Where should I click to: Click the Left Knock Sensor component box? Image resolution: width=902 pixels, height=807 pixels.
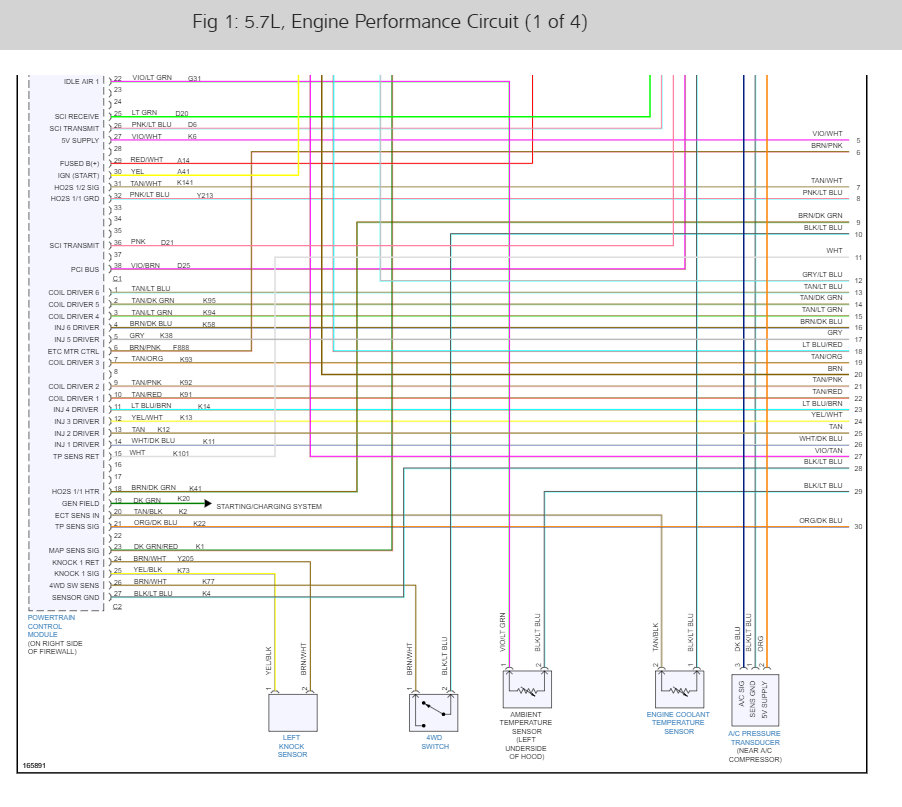click(293, 712)
